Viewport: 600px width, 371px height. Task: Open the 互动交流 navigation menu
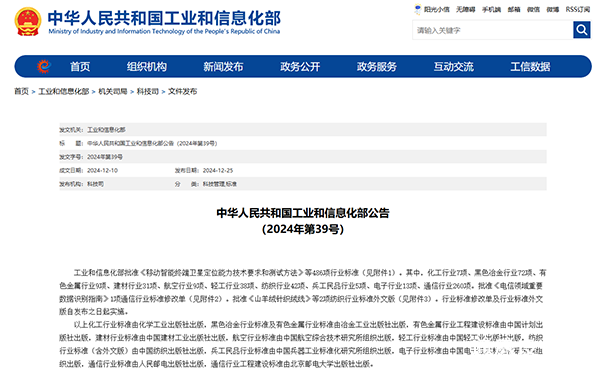pyautogui.click(x=453, y=67)
